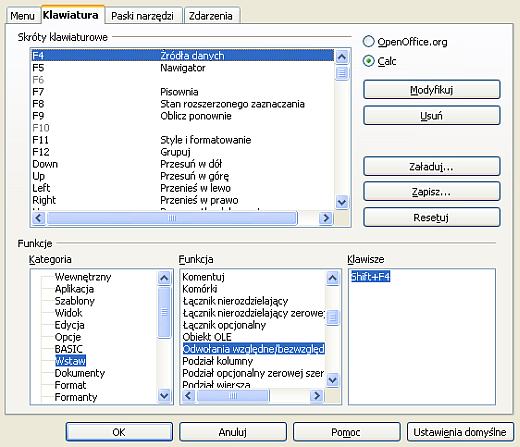The image size is (520, 447).
Task: Select Odwołania względne/bezwzględne function
Action: (253, 349)
